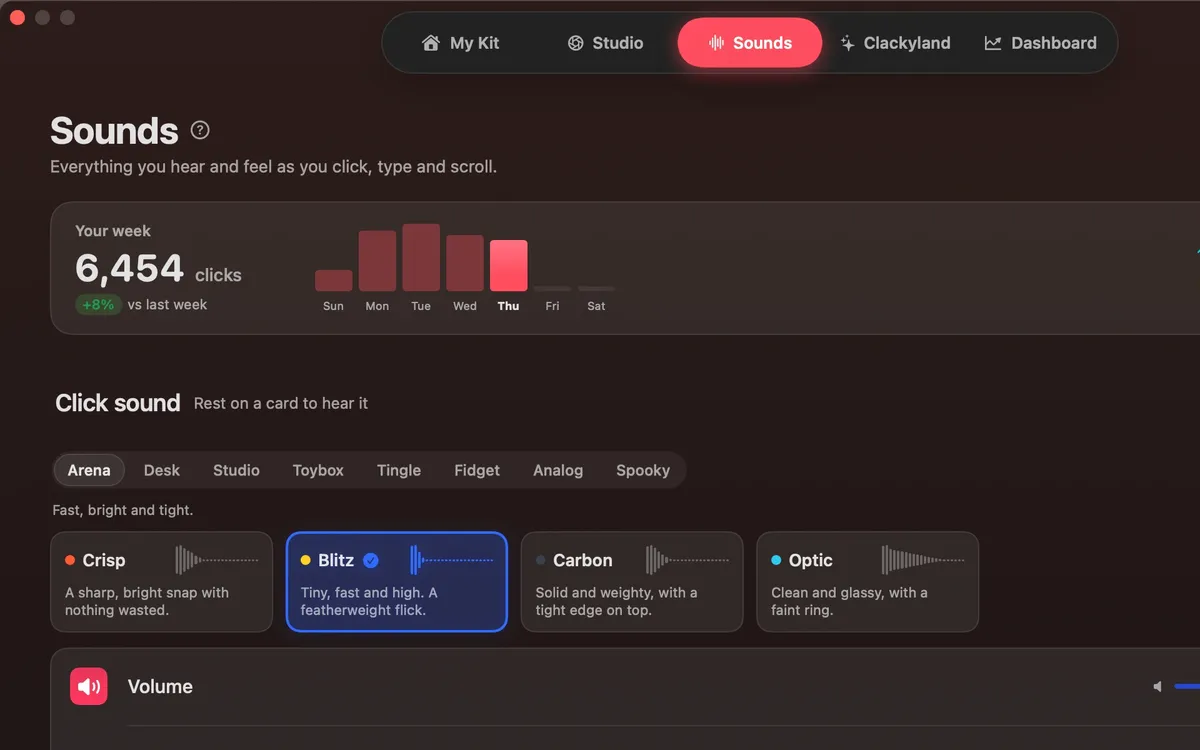The width and height of the screenshot is (1200, 750).
Task: Open Studio from the top navigation bar
Action: tap(605, 43)
